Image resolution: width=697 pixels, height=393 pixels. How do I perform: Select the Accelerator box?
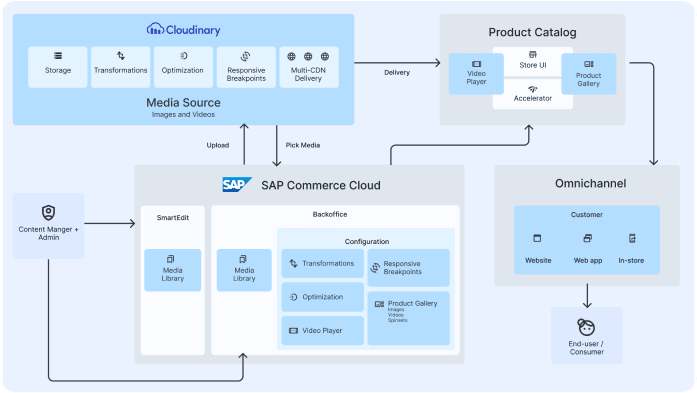tap(533, 94)
